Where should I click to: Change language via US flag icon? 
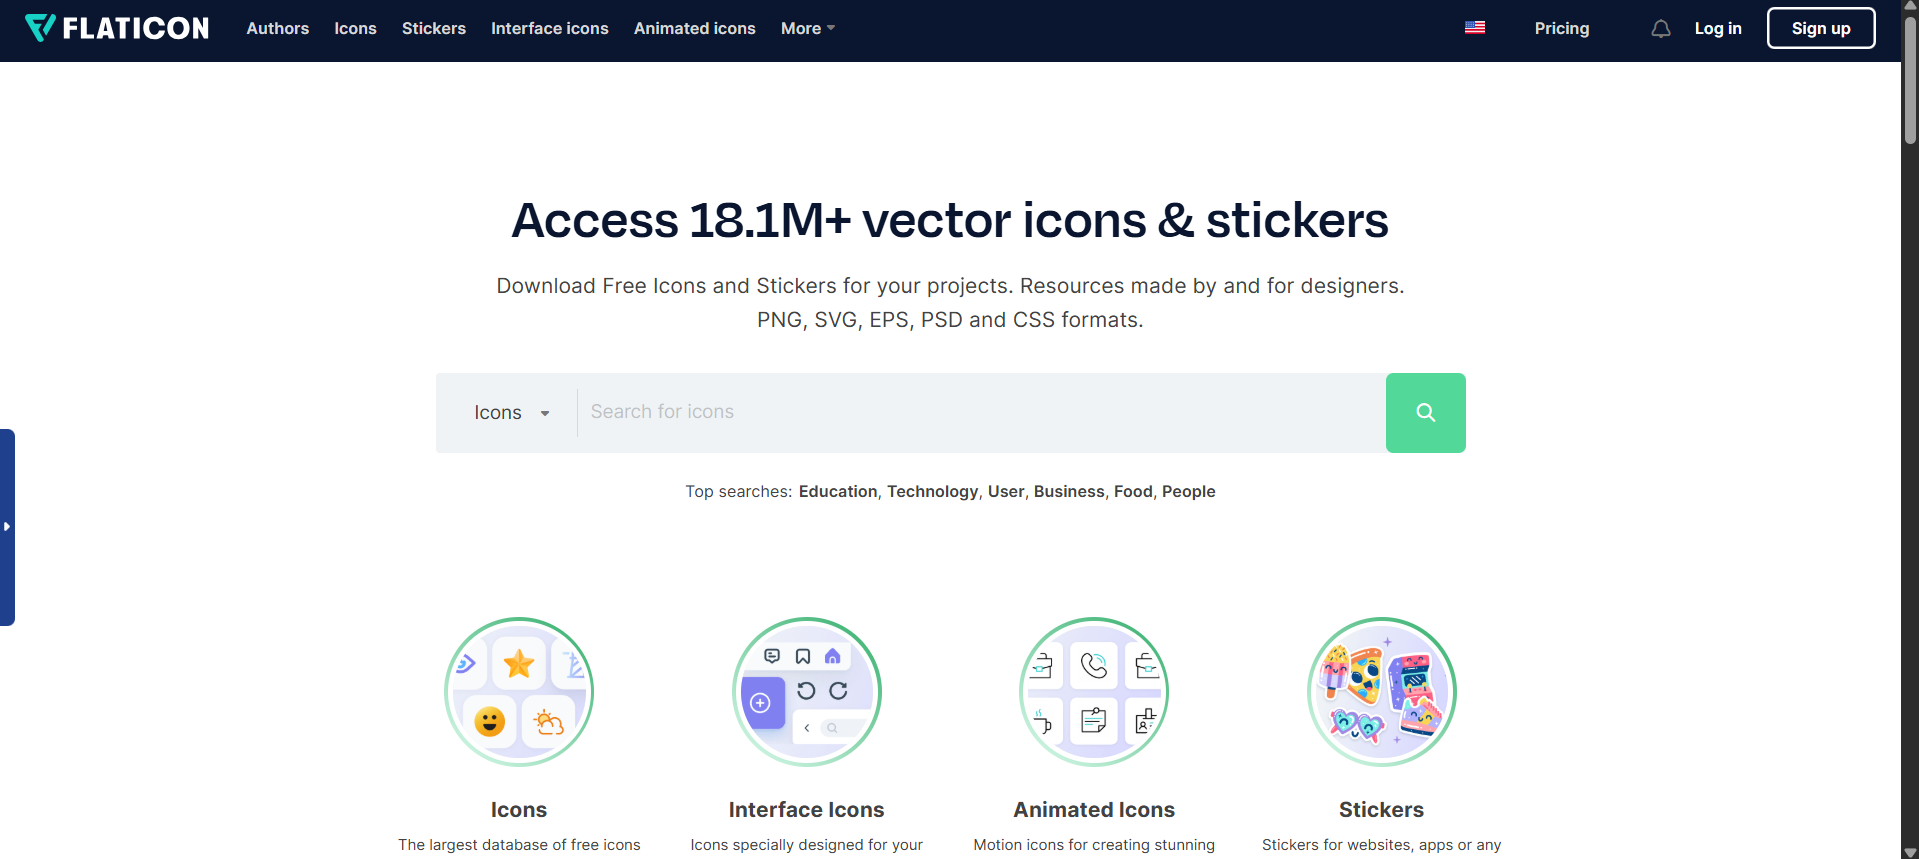coord(1475,28)
